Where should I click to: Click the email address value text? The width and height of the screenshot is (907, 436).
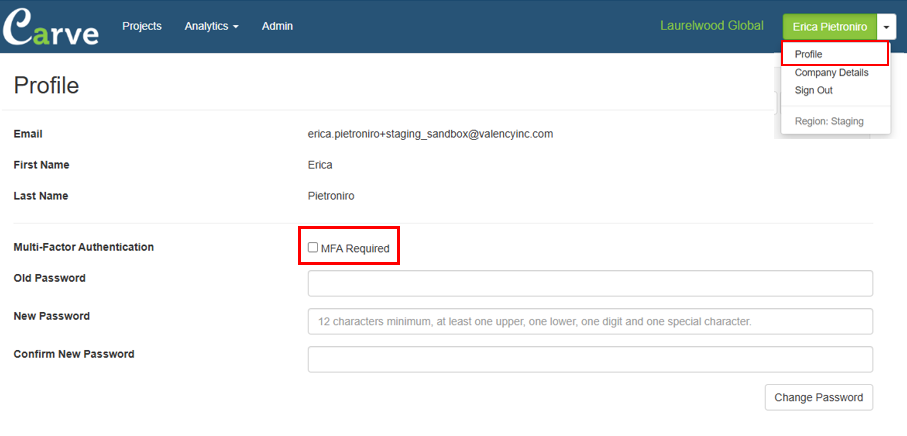coord(430,134)
